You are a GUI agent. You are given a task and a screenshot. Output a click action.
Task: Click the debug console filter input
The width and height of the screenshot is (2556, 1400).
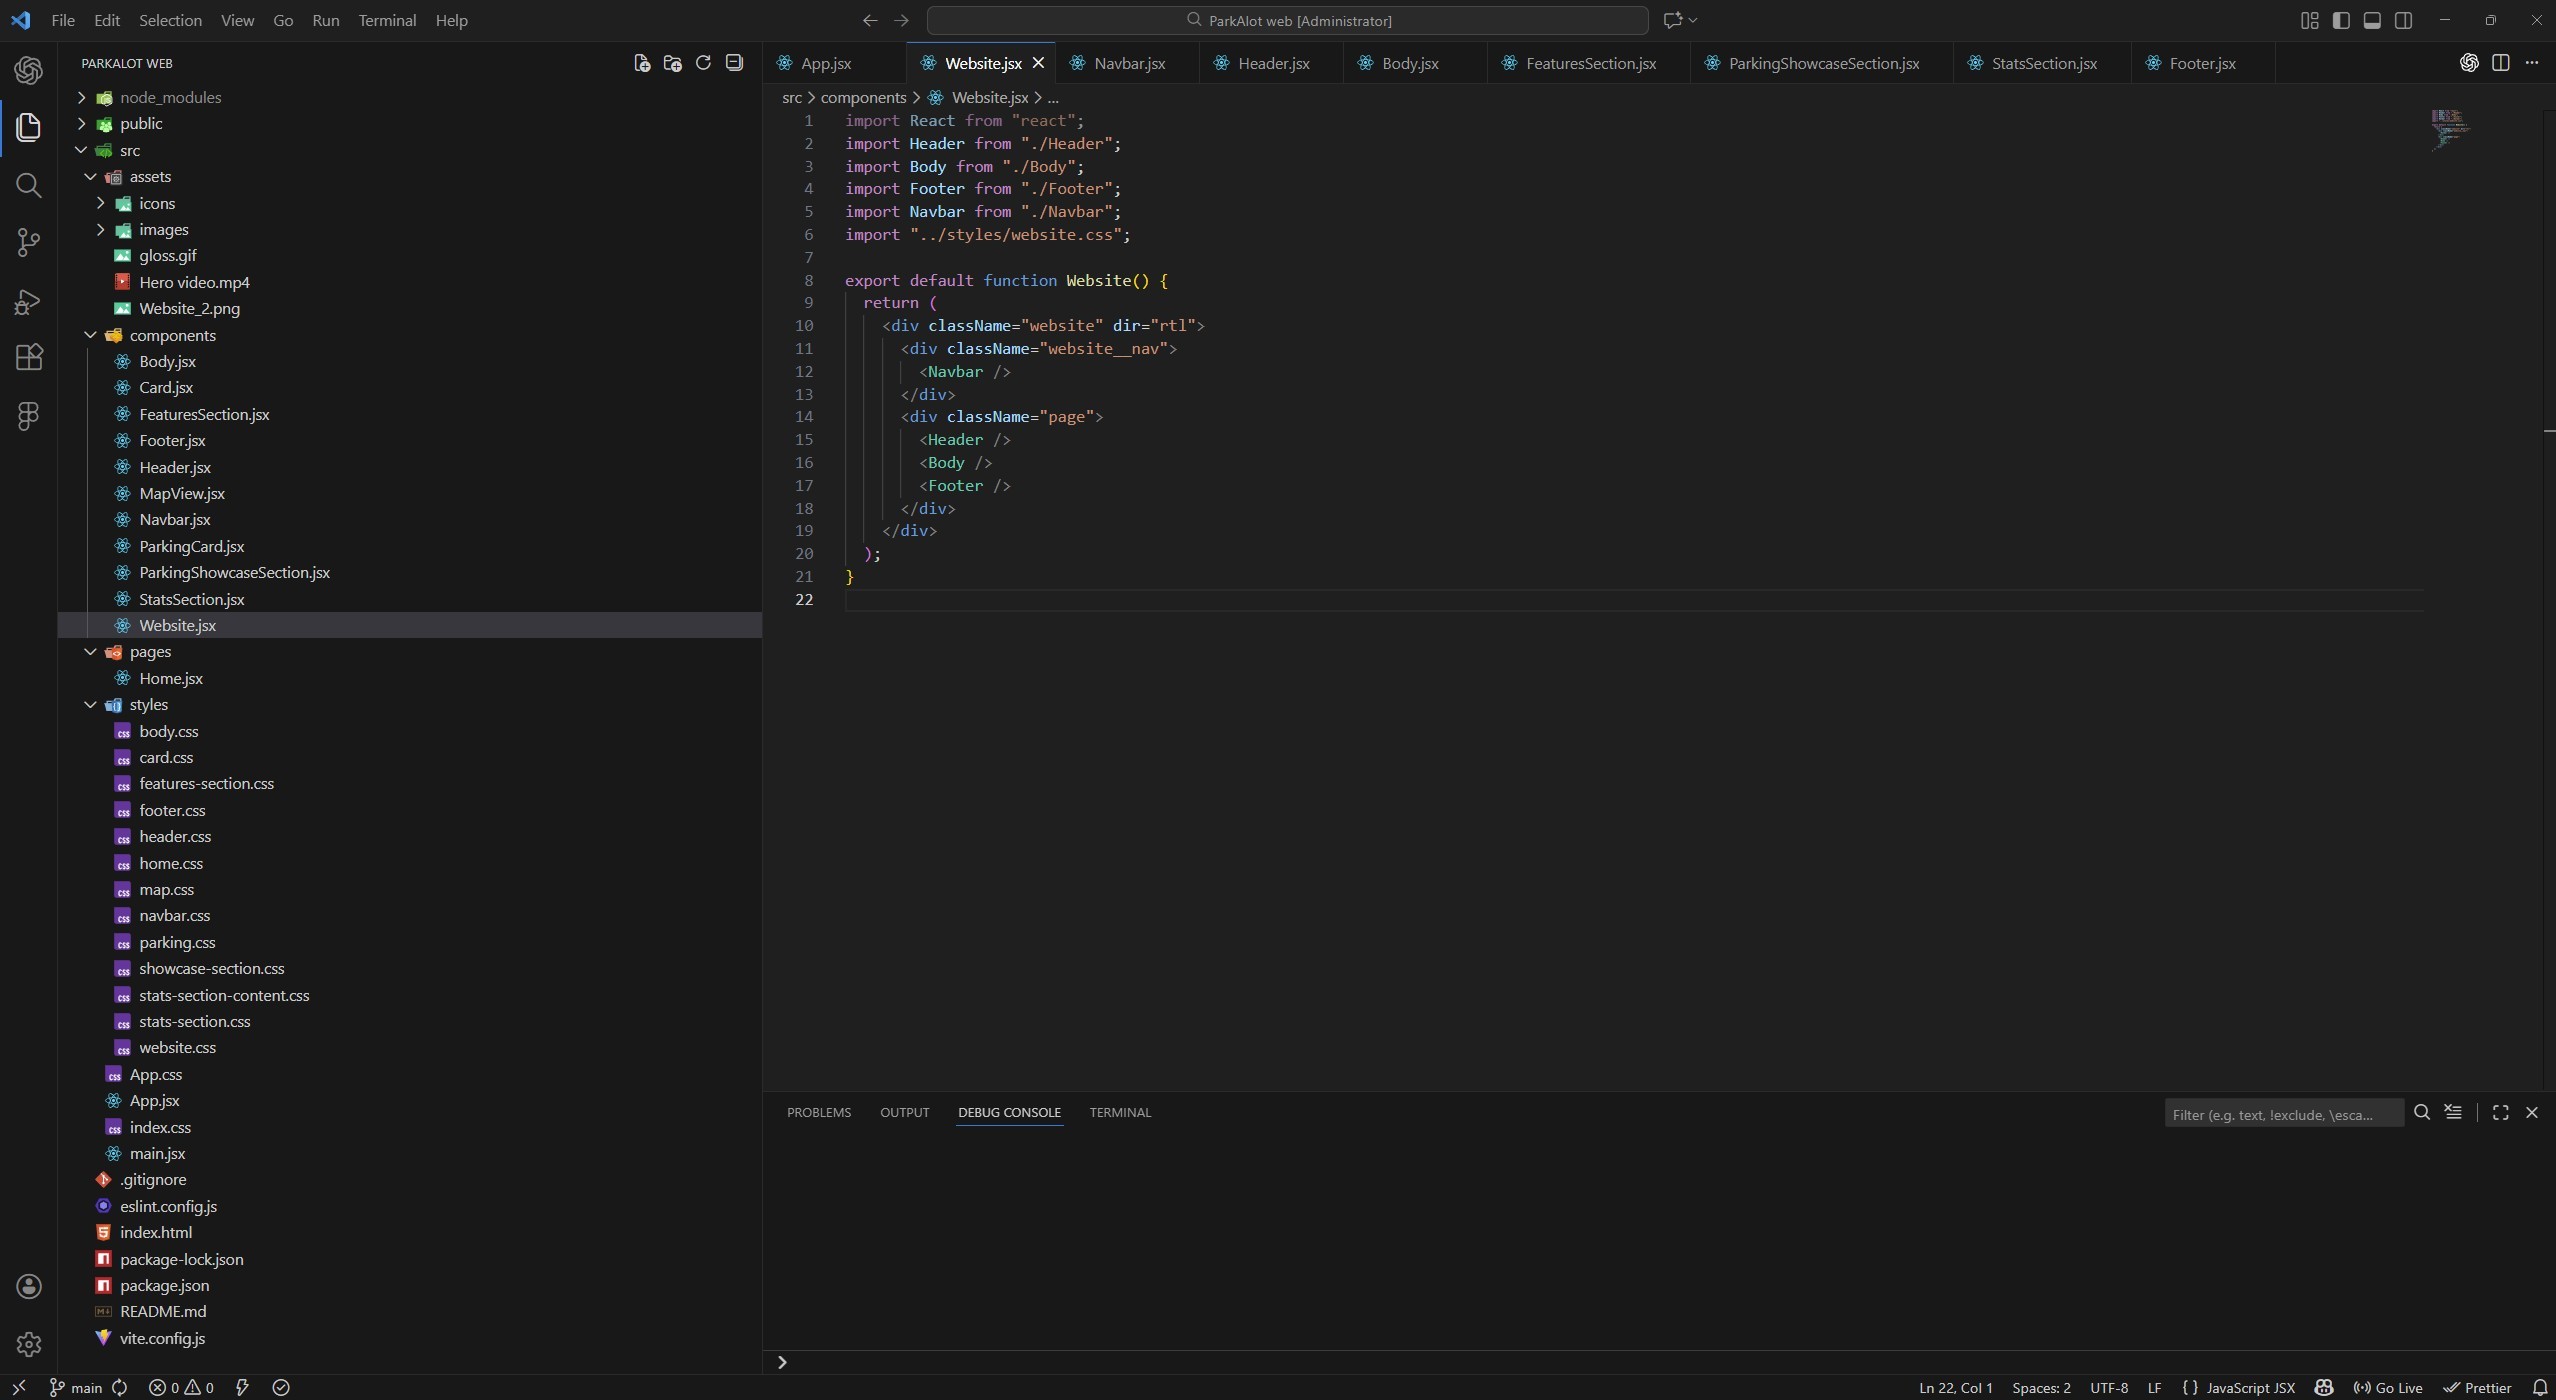click(2282, 1114)
